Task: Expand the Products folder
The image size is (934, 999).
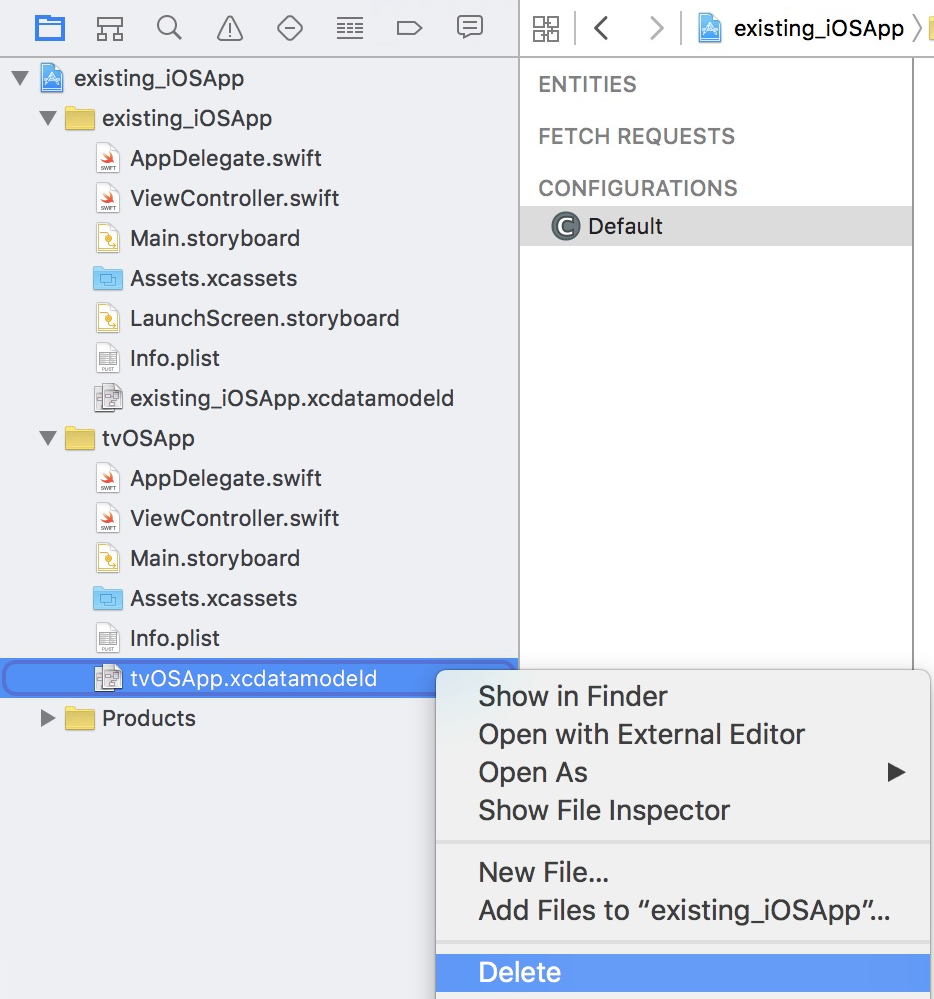Action: pos(48,719)
